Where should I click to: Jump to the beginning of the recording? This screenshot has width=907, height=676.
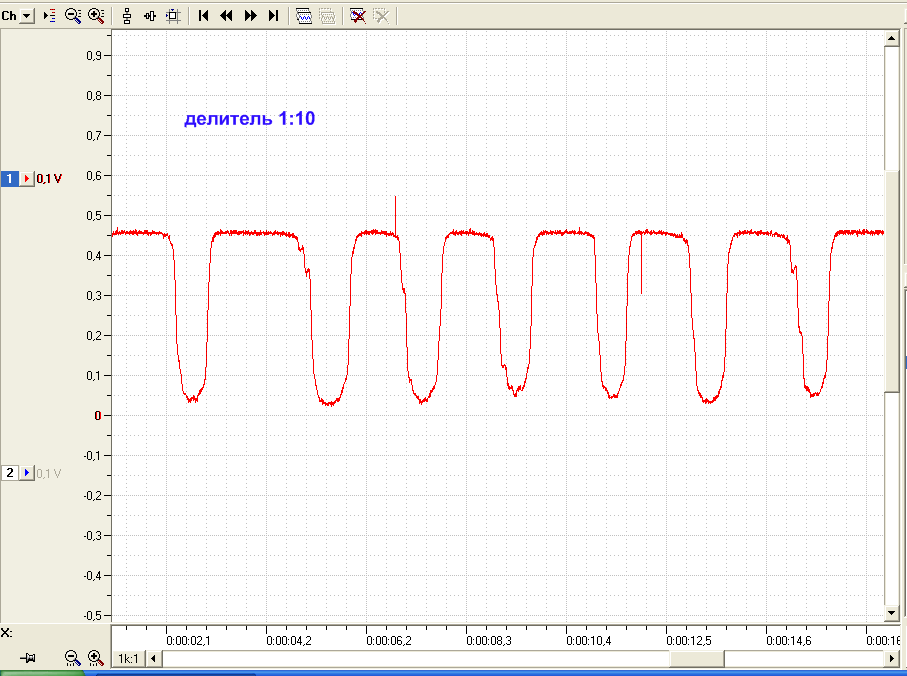click(x=203, y=16)
